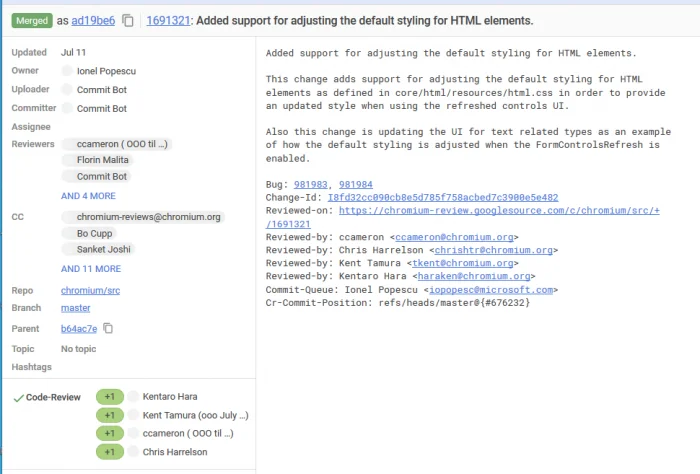
Task: Open change number 1691321
Action: (x=170, y=20)
